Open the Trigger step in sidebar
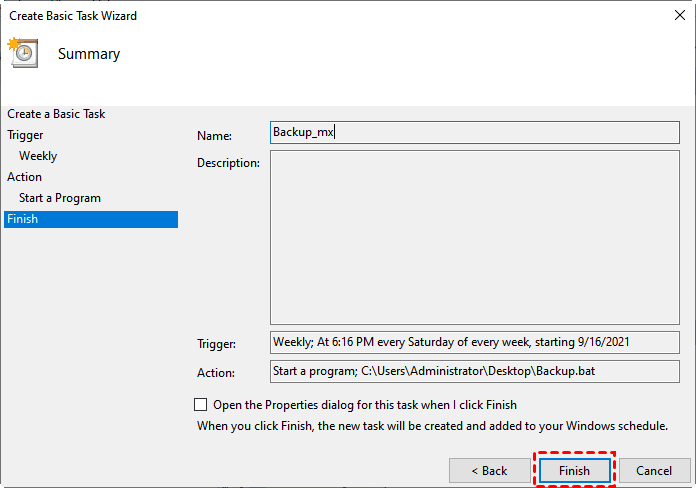 (25, 135)
